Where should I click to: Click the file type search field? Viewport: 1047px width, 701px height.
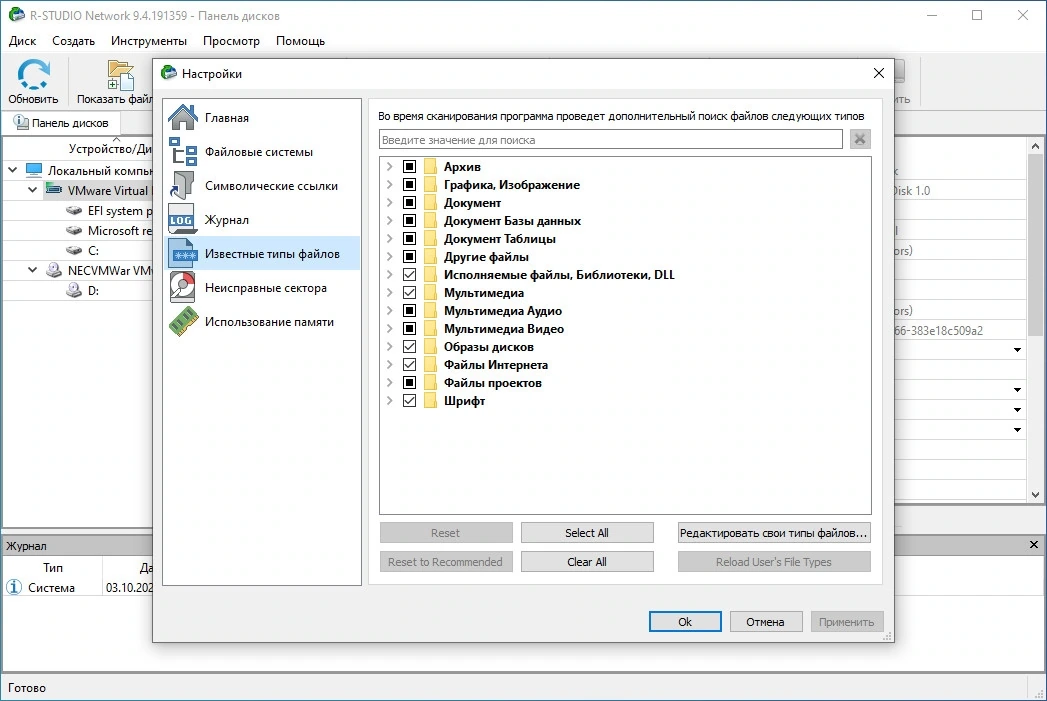(x=610, y=140)
